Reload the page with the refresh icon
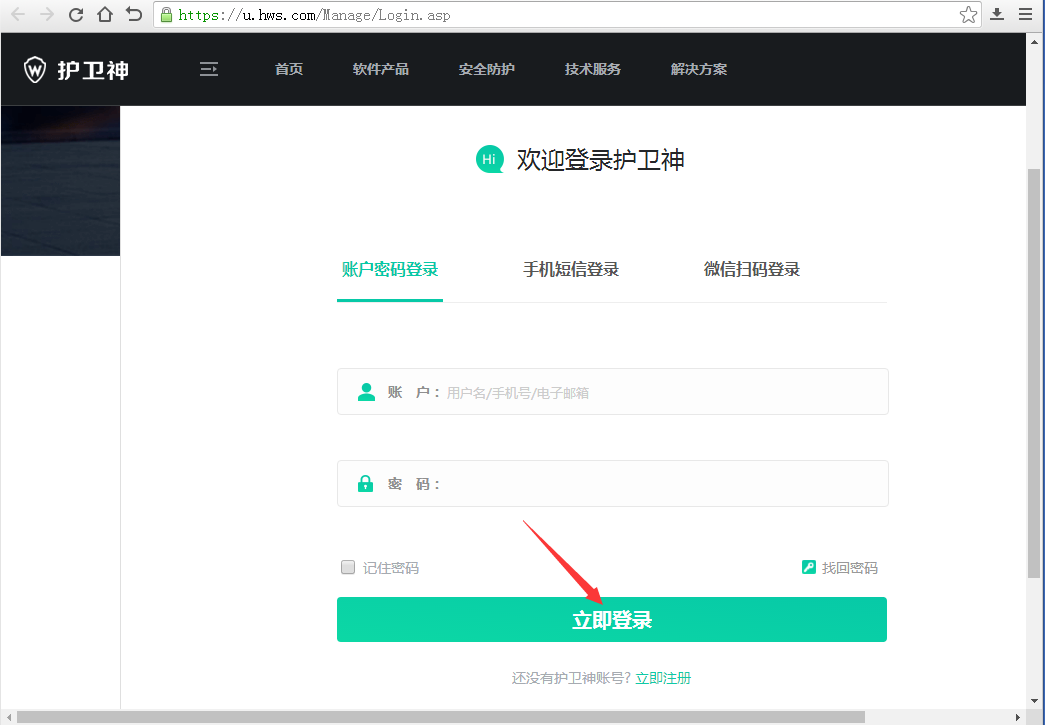The image size is (1045, 725). pyautogui.click(x=75, y=15)
